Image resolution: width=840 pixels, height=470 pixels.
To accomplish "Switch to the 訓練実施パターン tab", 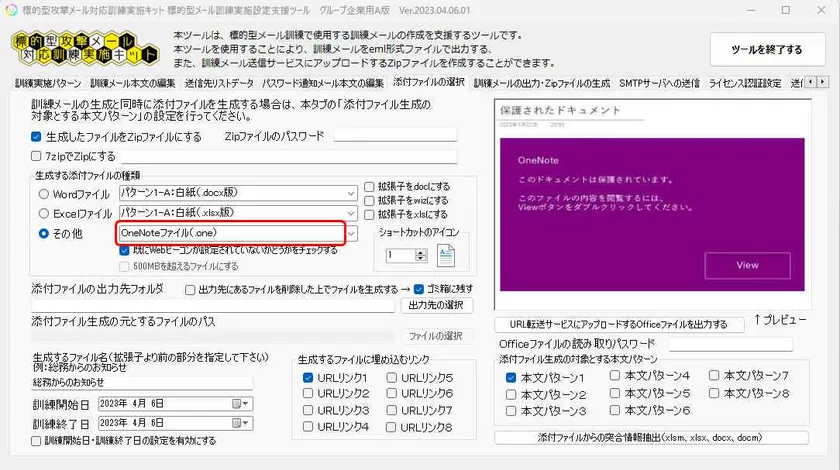I will 49,82.
